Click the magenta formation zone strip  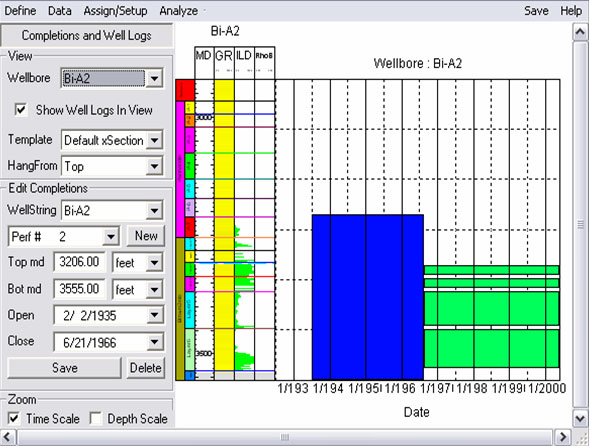180,169
